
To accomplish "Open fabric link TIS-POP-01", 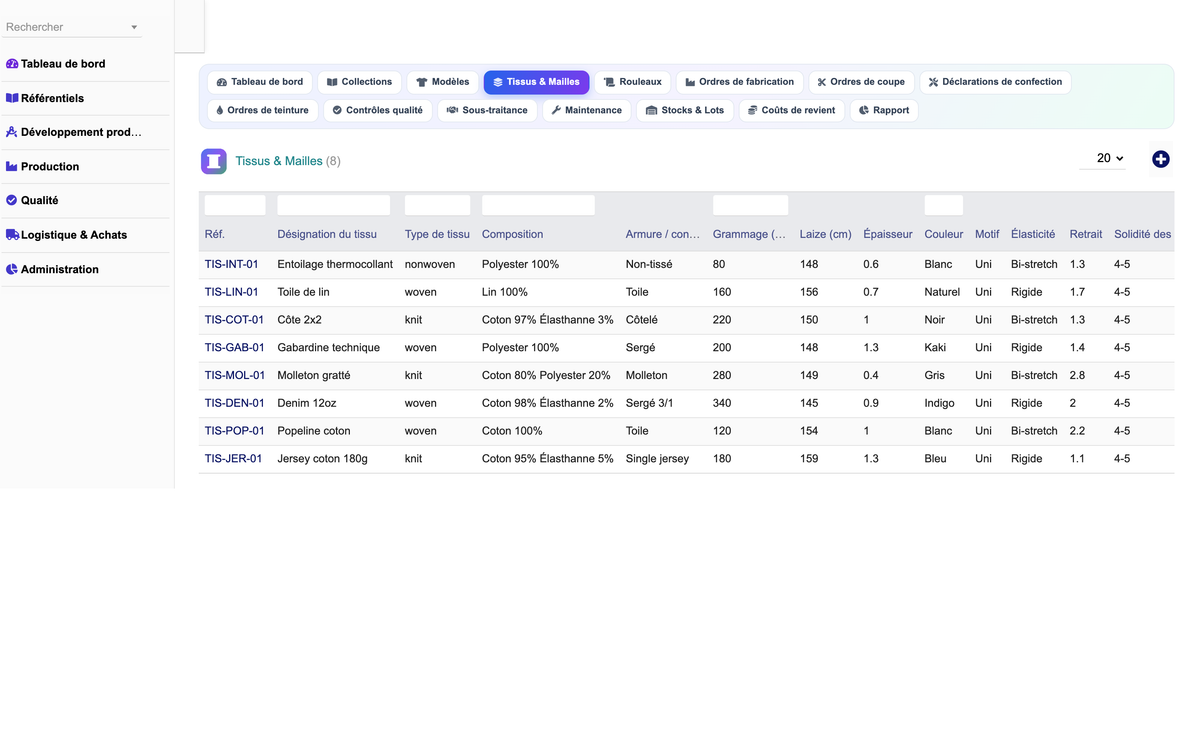I will (234, 431).
